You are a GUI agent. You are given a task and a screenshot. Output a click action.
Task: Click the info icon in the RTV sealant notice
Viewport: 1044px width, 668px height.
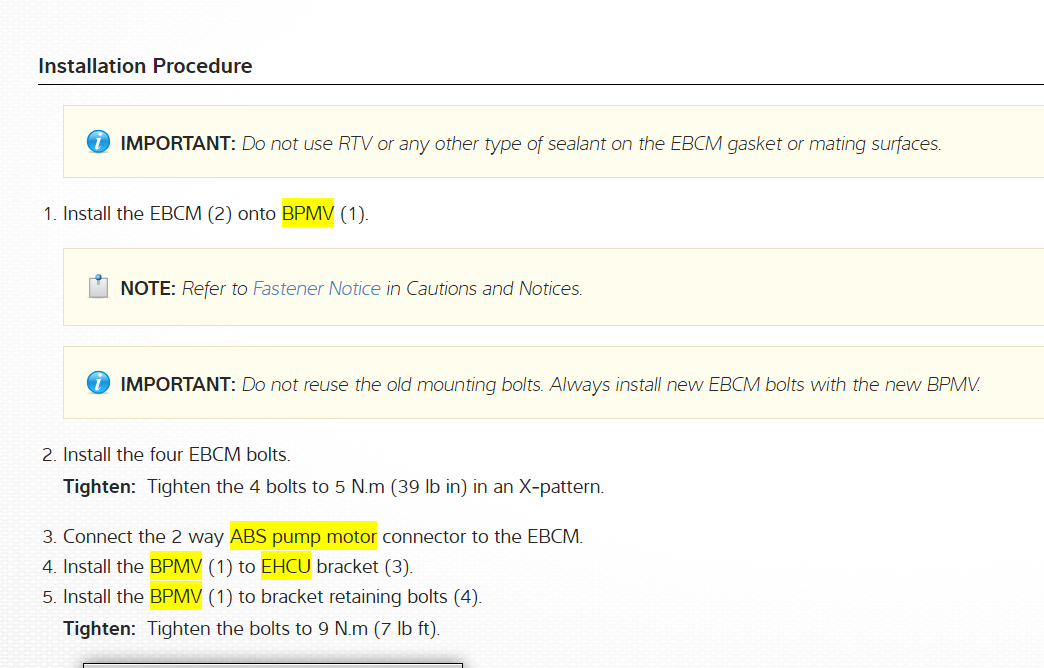pos(98,143)
